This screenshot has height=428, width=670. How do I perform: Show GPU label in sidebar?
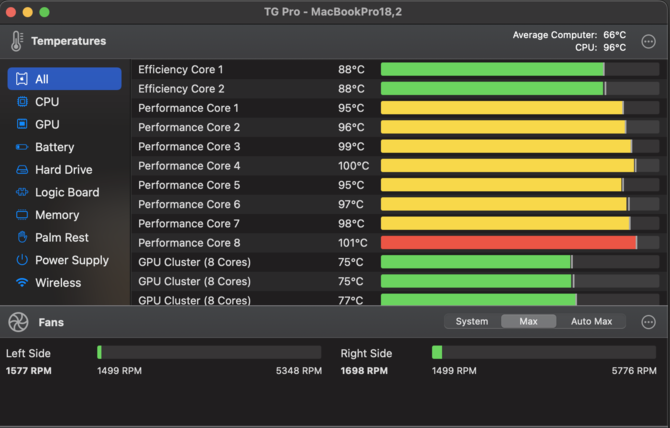(x=47, y=124)
